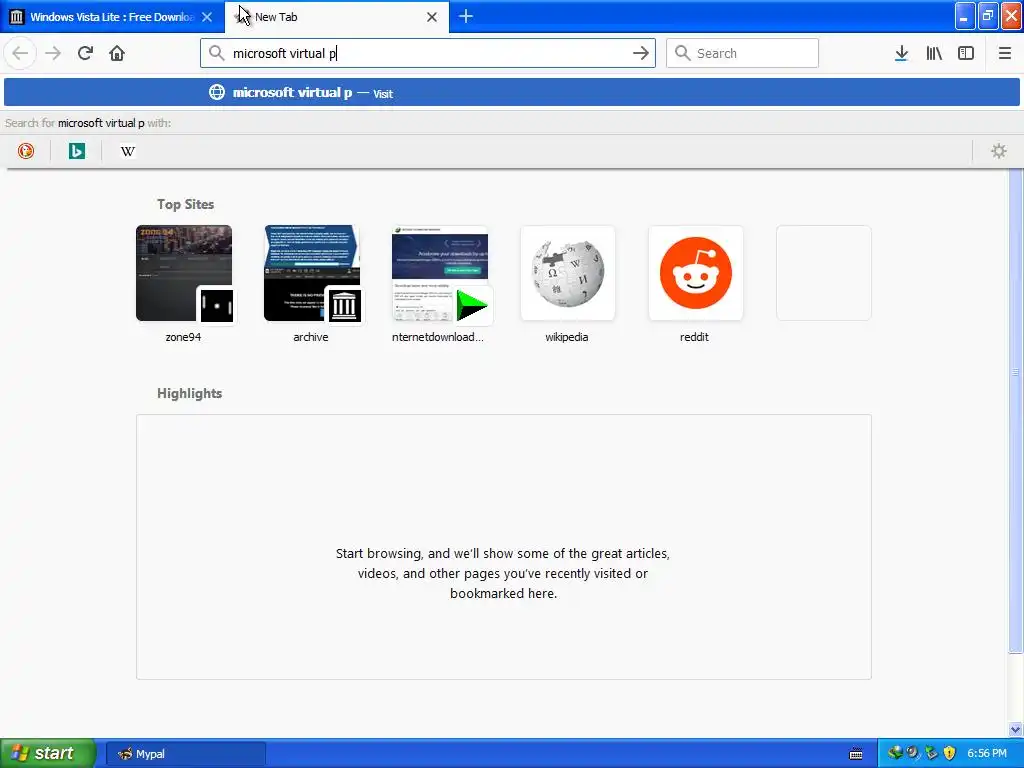This screenshot has width=1024, height=768.
Task: Show sidebars with the sidebar button
Action: (966, 53)
